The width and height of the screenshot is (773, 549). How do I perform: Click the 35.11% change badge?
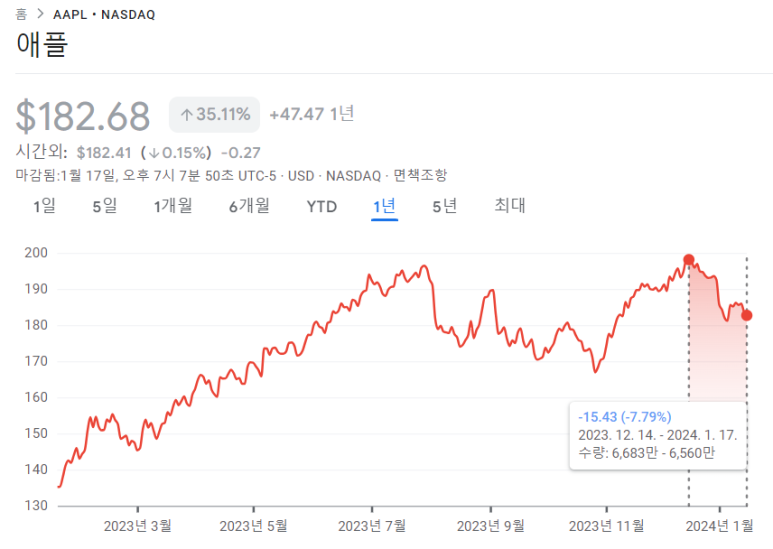214,114
